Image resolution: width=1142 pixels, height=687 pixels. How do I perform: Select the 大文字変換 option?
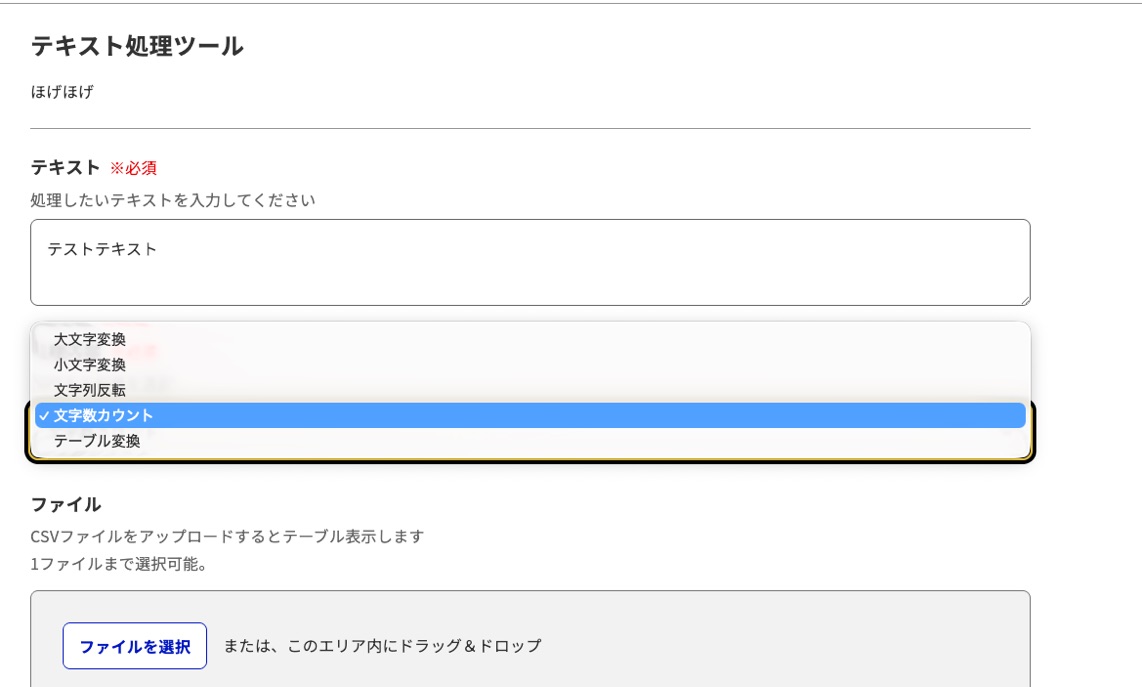pos(90,340)
